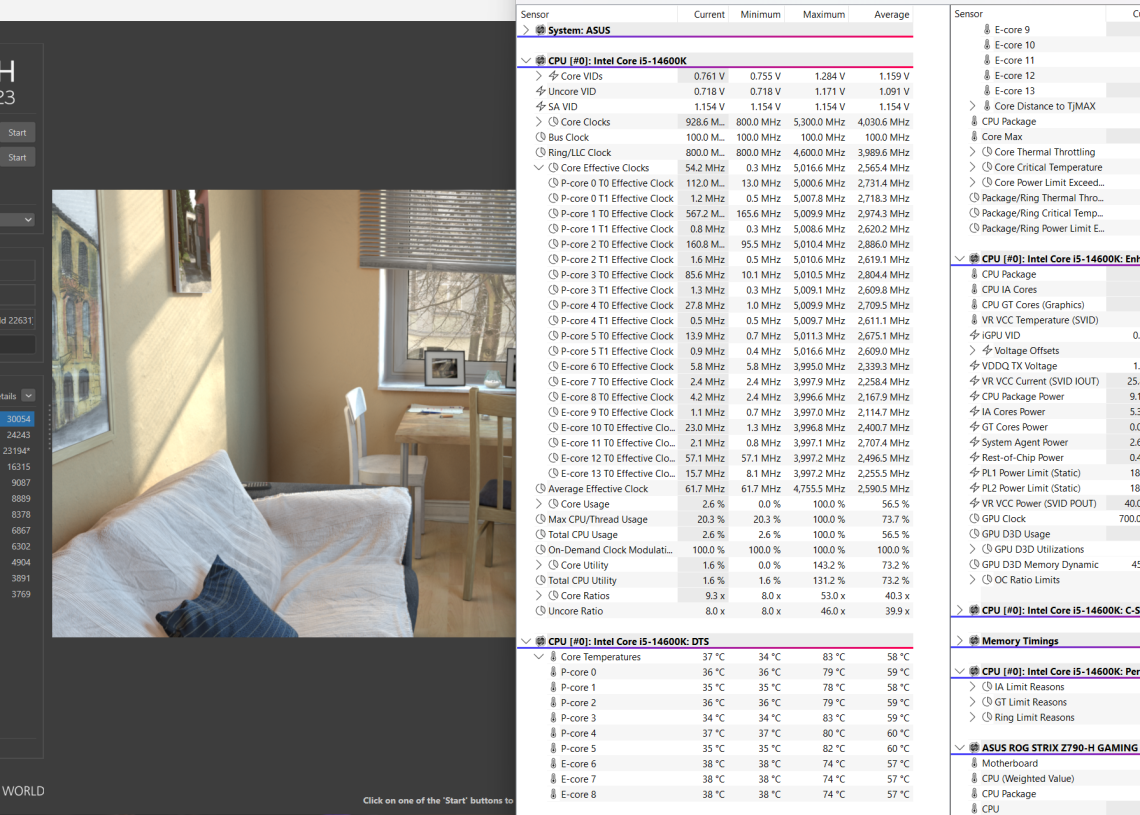Select the 16315 score entry

18,467
